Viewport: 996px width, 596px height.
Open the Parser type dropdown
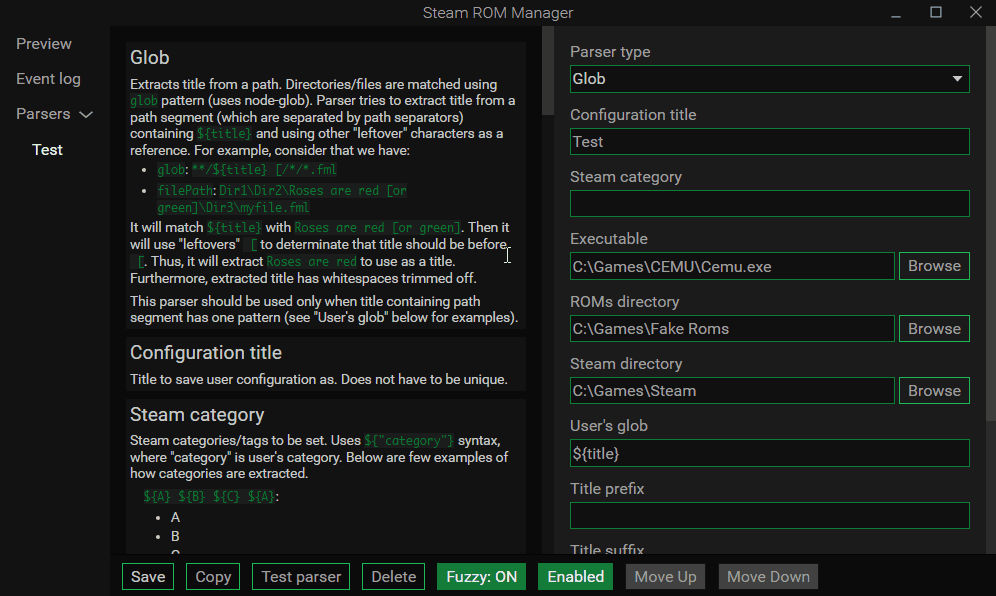tap(769, 79)
